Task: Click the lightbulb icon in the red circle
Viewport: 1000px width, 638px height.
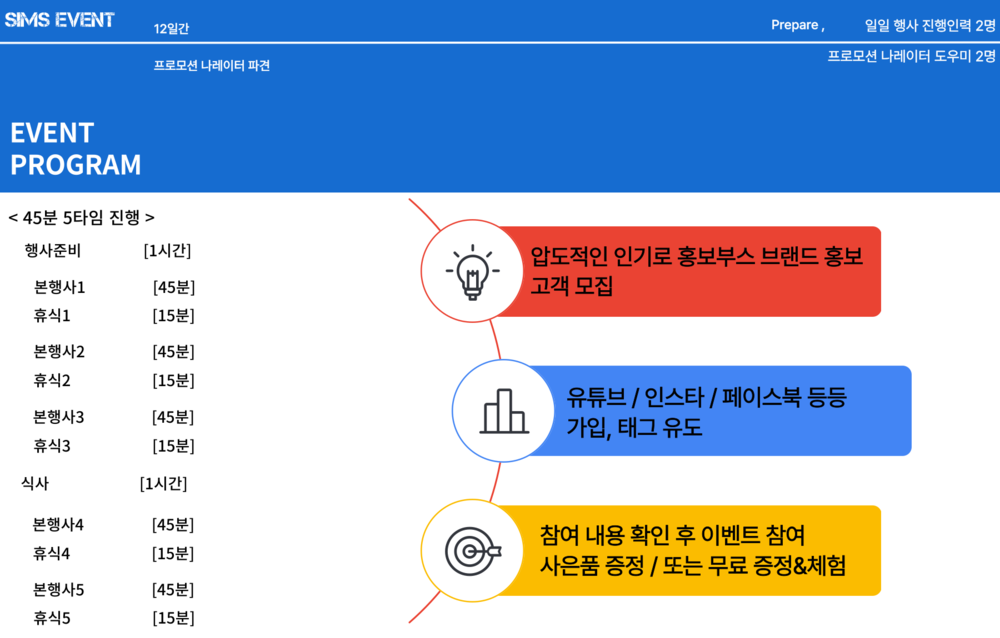Action: 472,271
